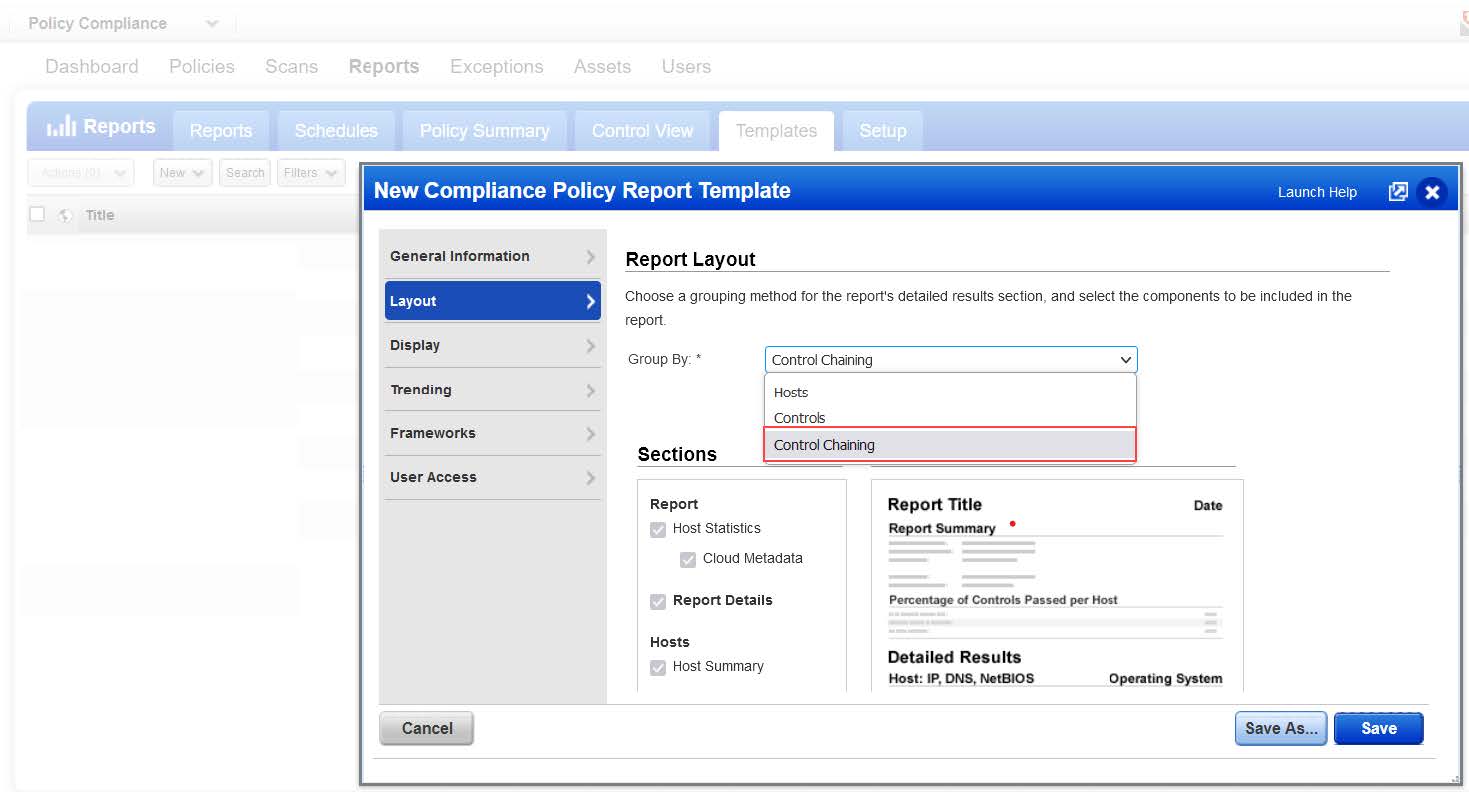Open the Group By combo box
The image size is (1469, 792).
(951, 360)
